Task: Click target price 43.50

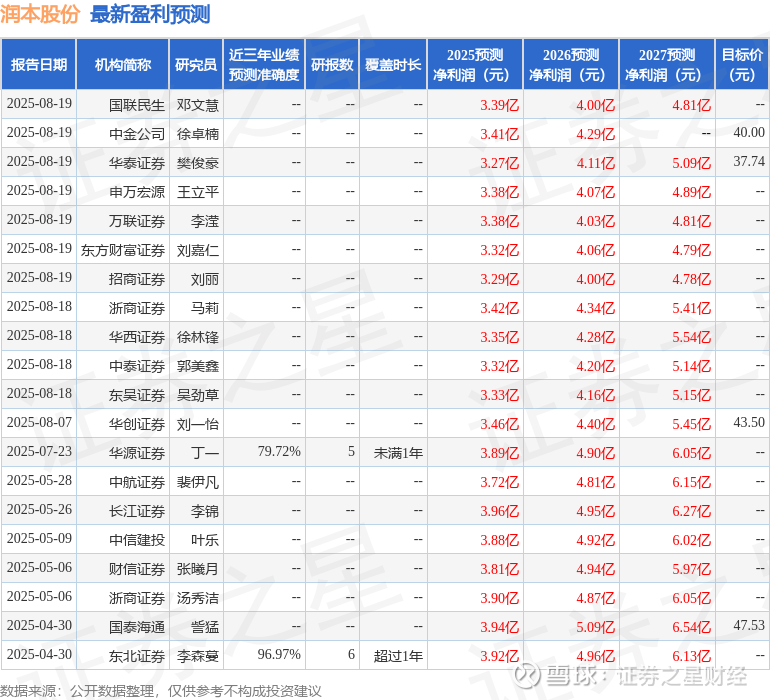Action: point(749,422)
